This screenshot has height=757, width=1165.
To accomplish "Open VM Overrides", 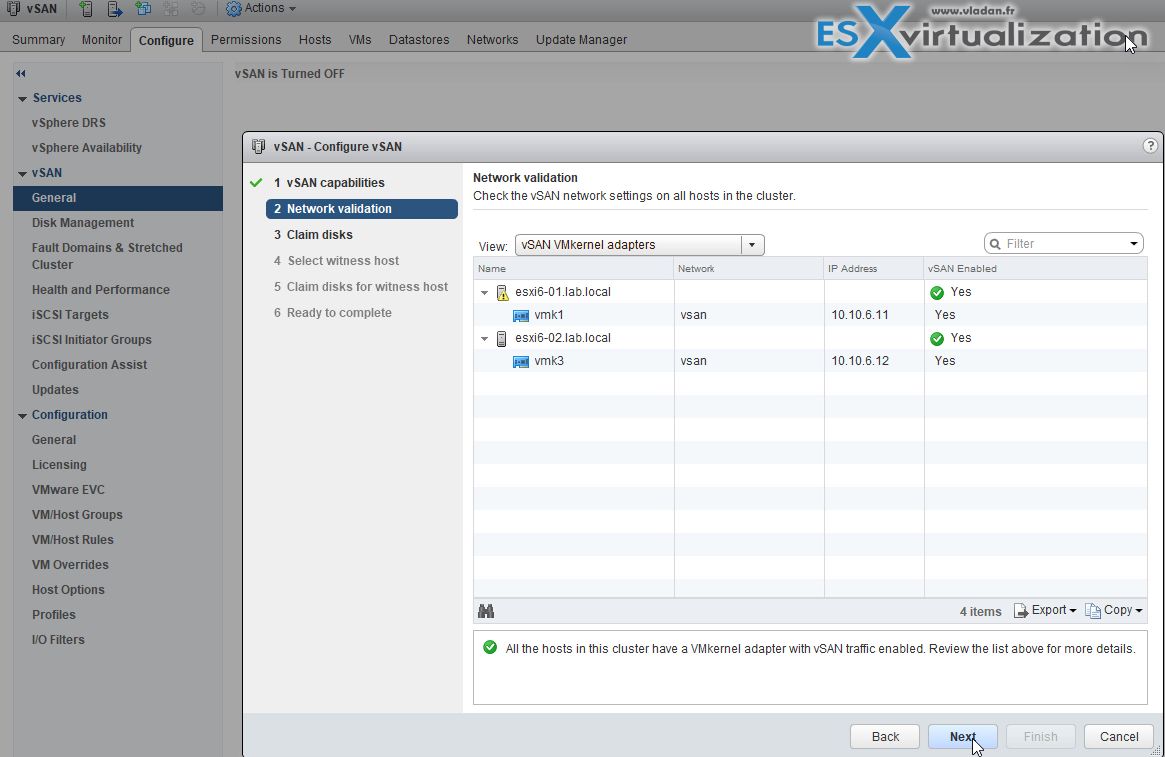I will (70, 565).
